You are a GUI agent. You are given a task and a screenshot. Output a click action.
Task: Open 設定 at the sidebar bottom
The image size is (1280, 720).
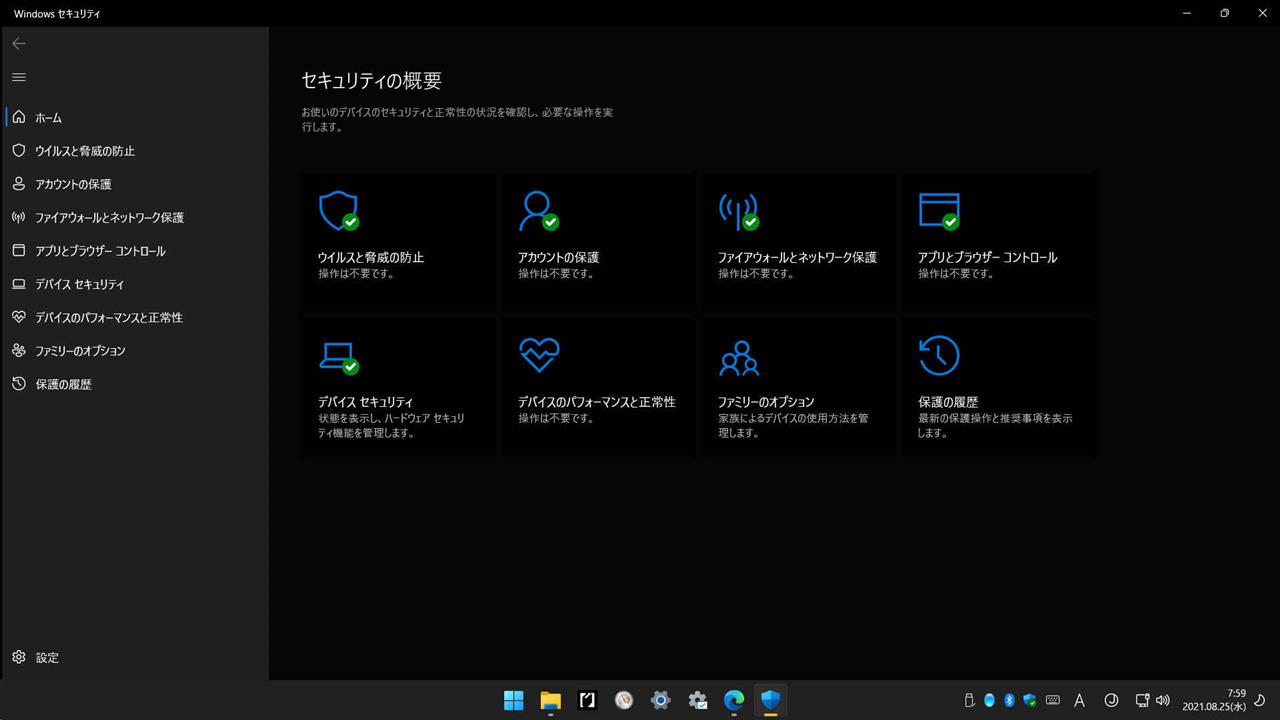click(135, 657)
